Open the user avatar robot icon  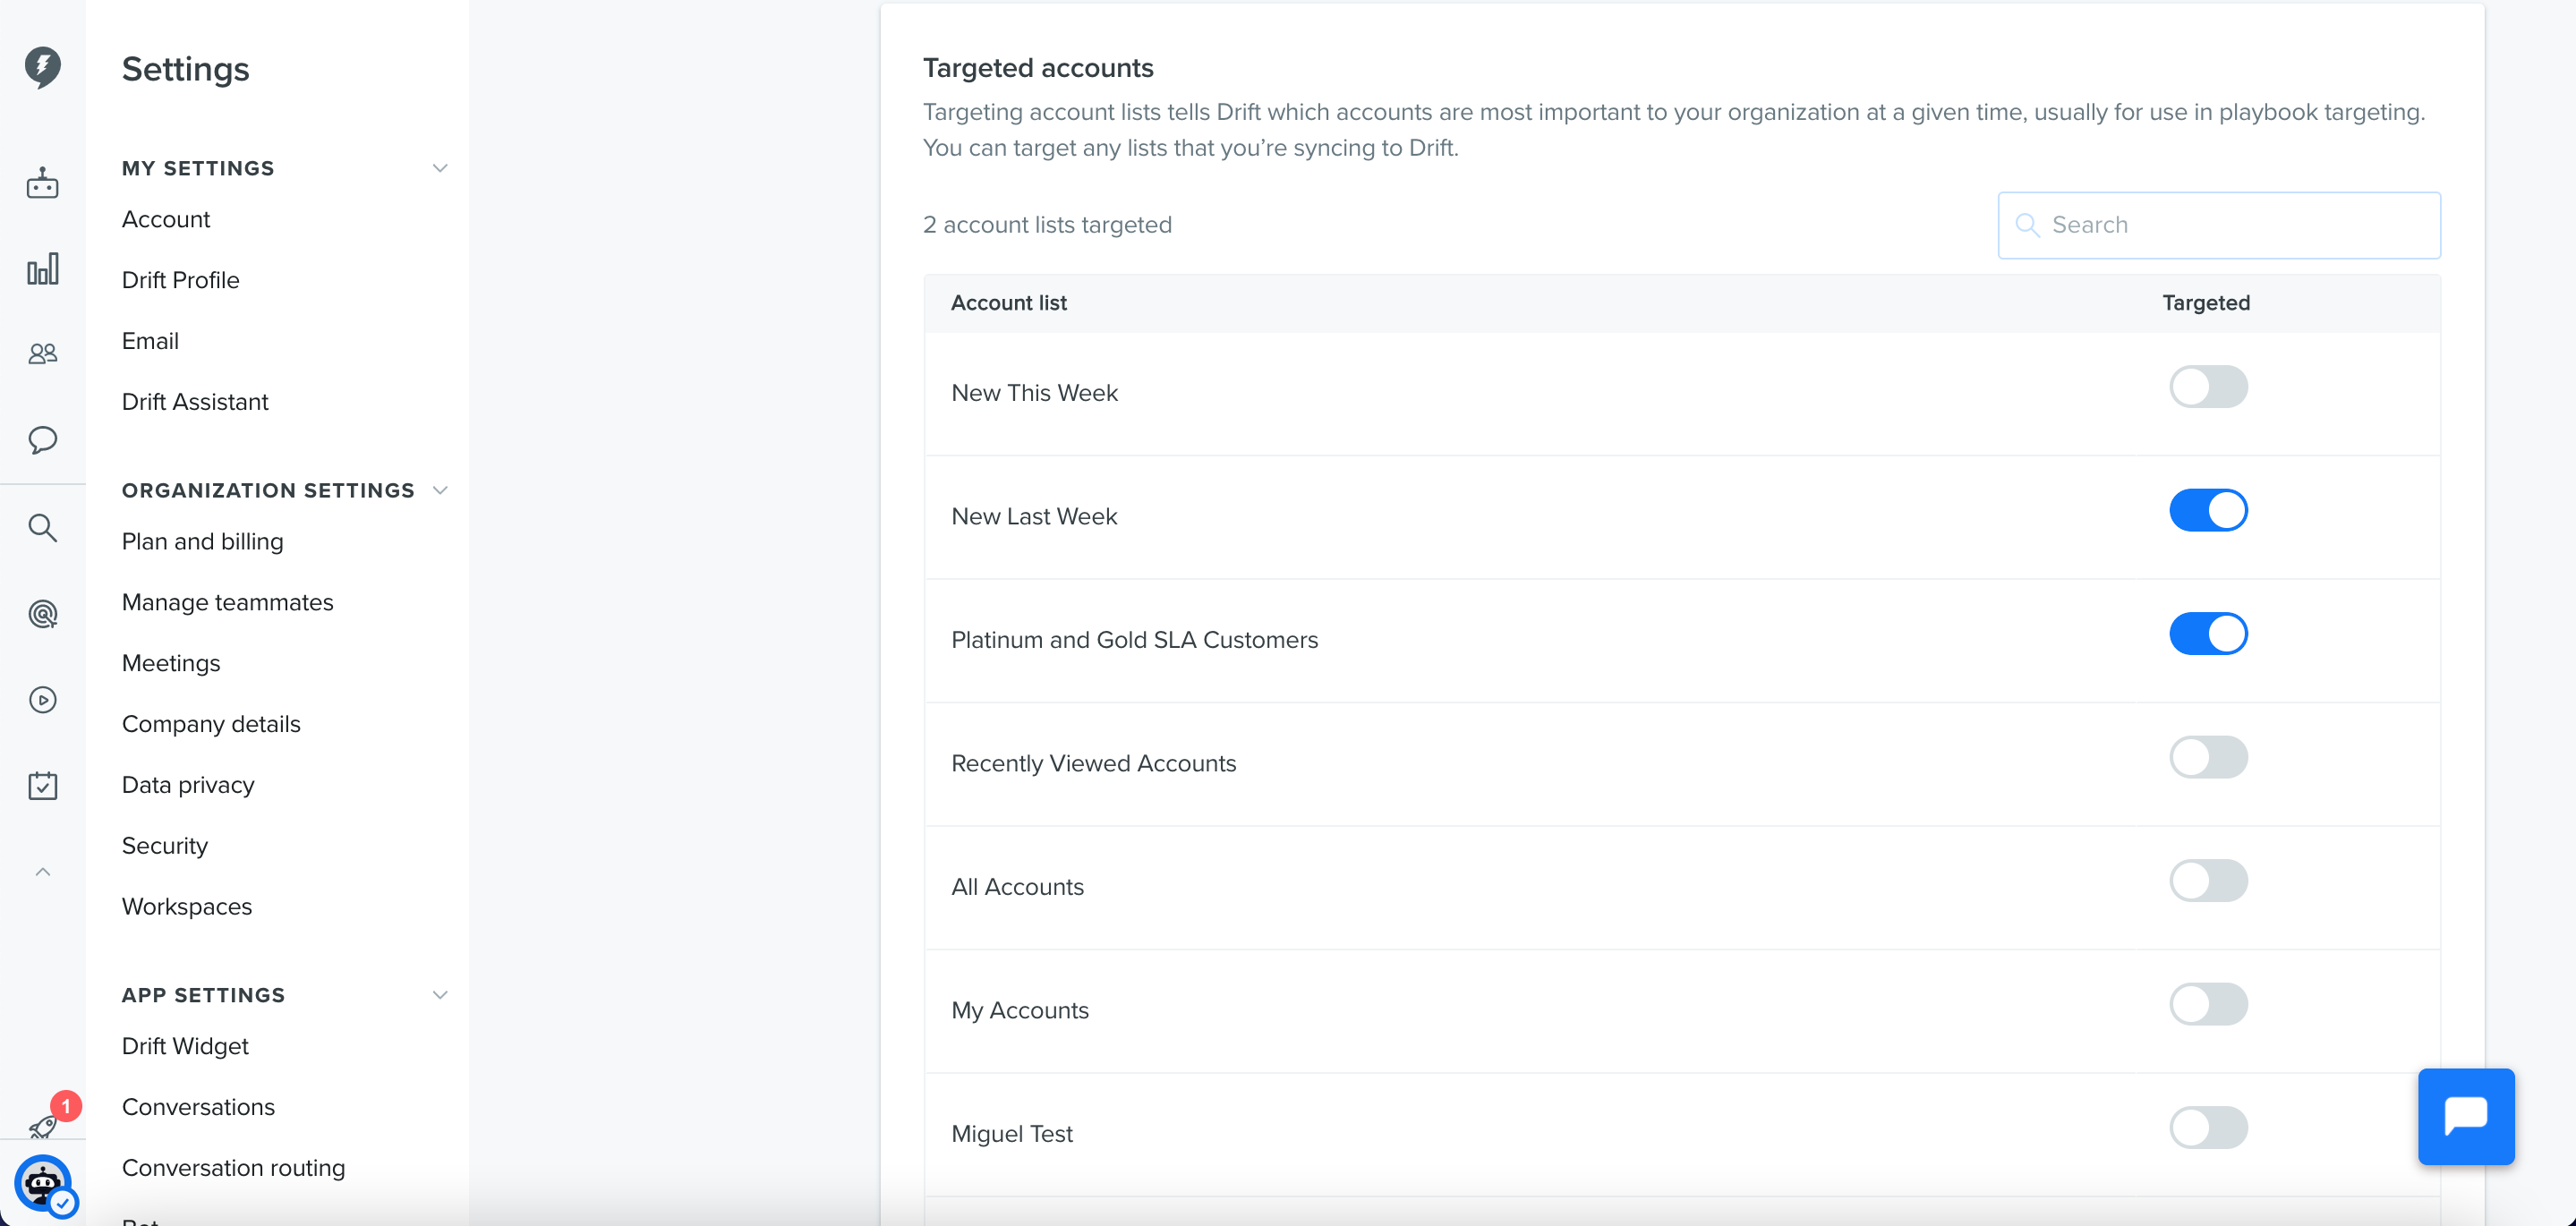(42, 1183)
